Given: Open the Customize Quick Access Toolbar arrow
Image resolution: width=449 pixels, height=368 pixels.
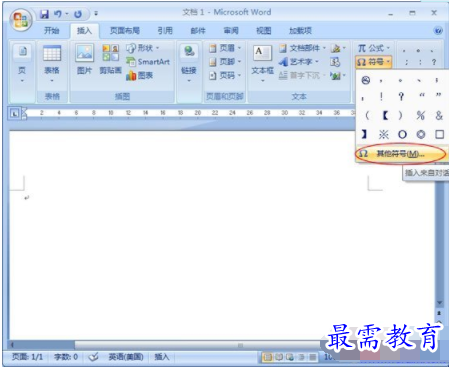Looking at the screenshot, I should (96, 14).
